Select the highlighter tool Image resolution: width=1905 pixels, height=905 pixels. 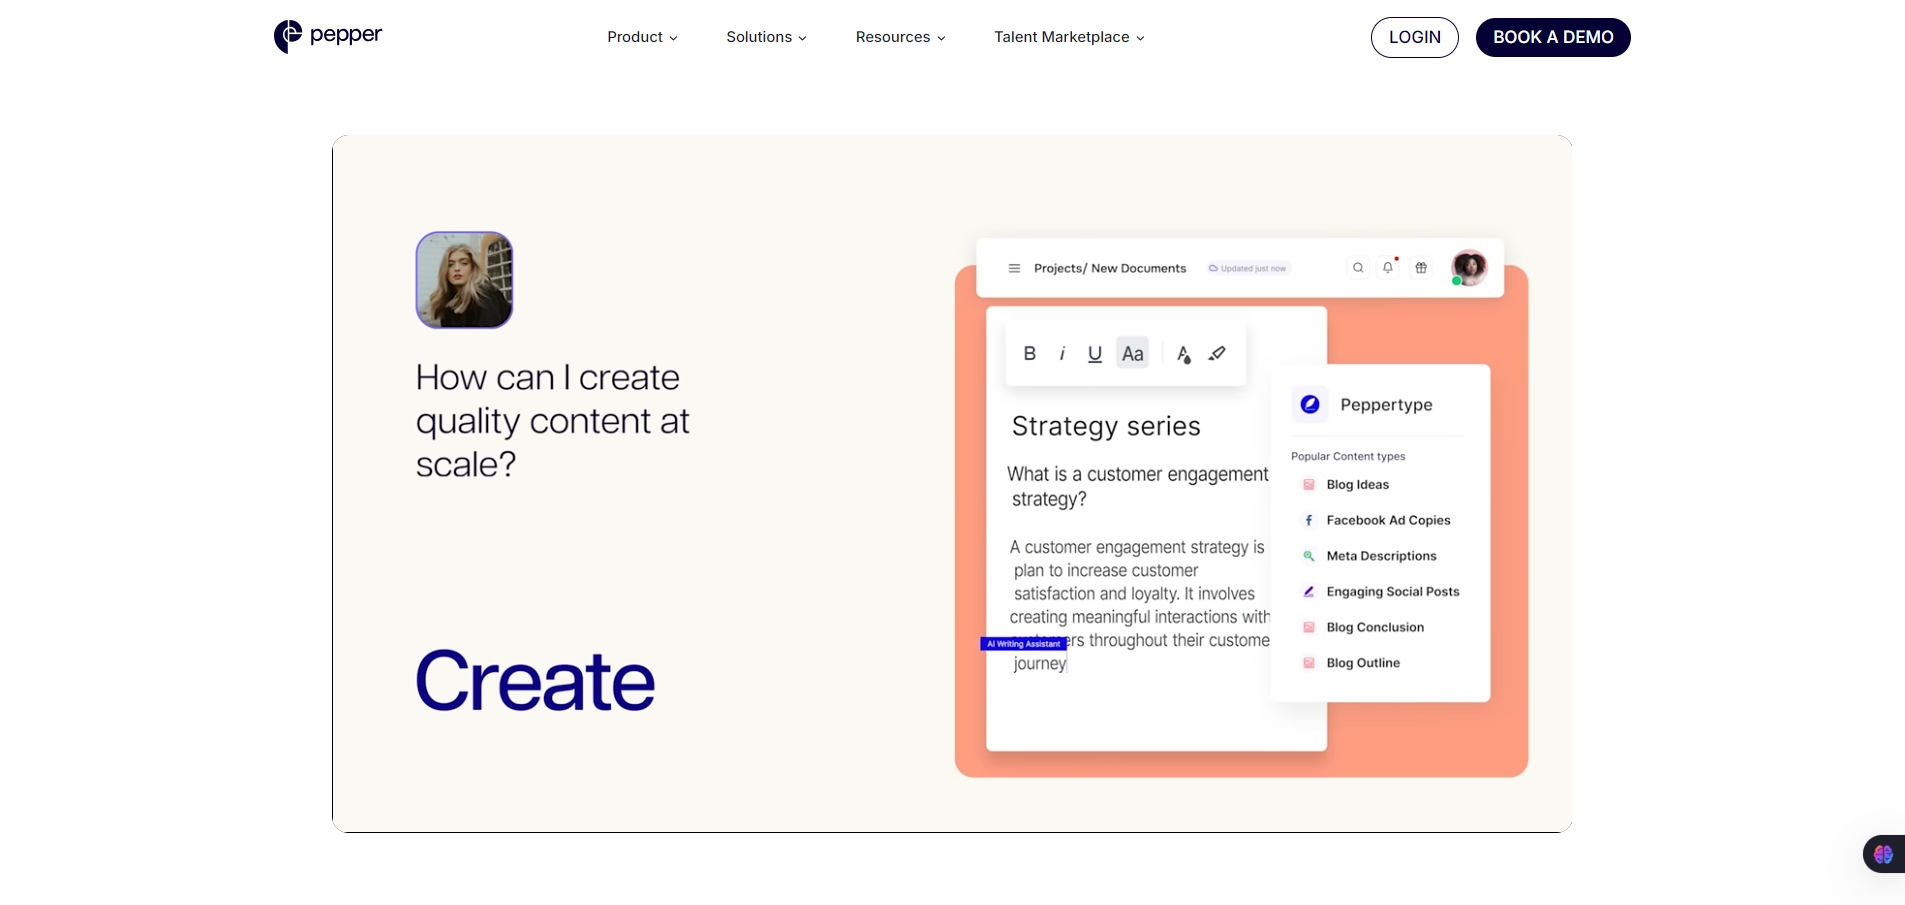[1217, 353]
